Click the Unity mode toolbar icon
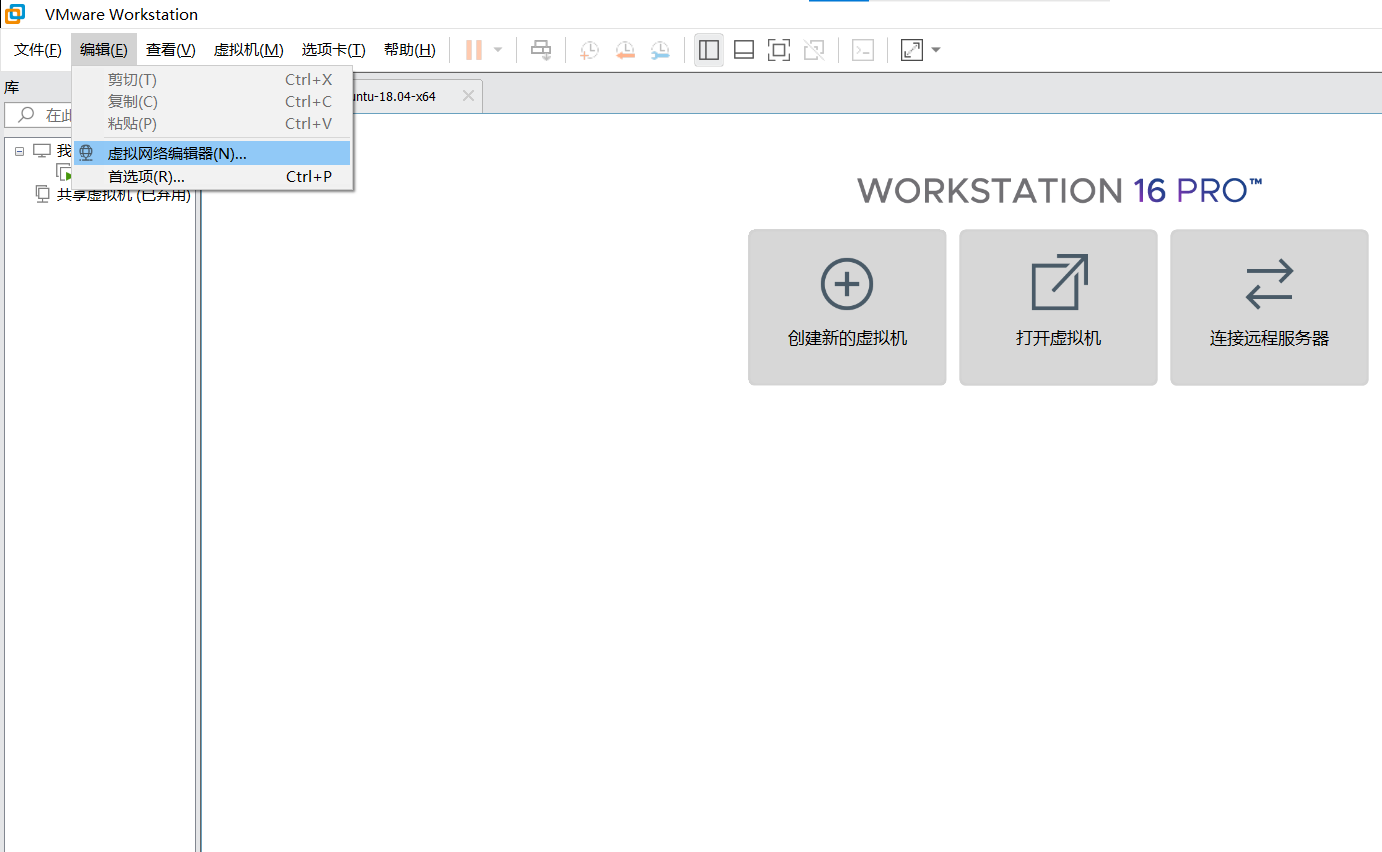Image resolution: width=1382 pixels, height=852 pixels. [814, 50]
